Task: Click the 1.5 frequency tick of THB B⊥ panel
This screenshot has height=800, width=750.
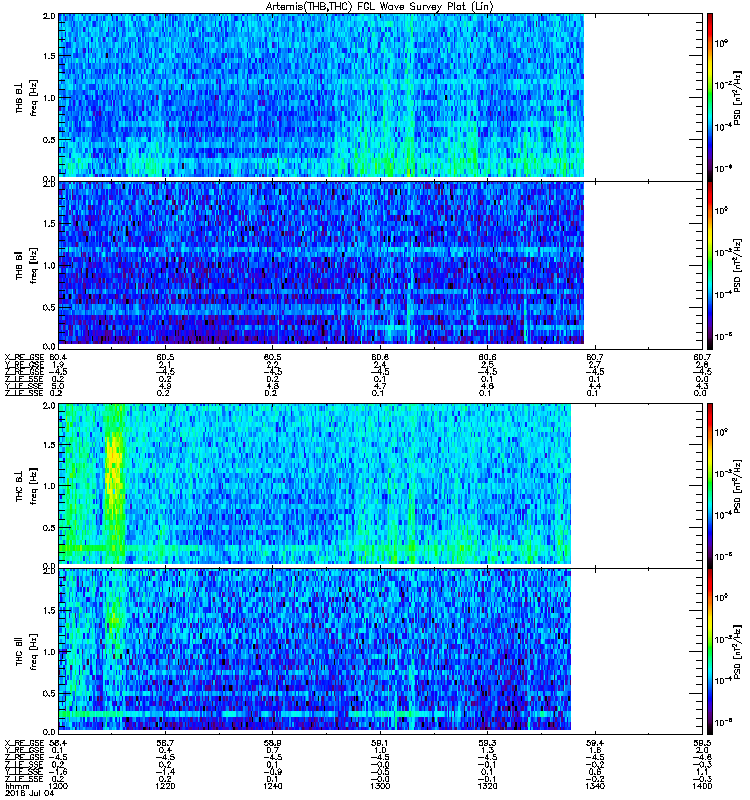Action: tap(49, 56)
